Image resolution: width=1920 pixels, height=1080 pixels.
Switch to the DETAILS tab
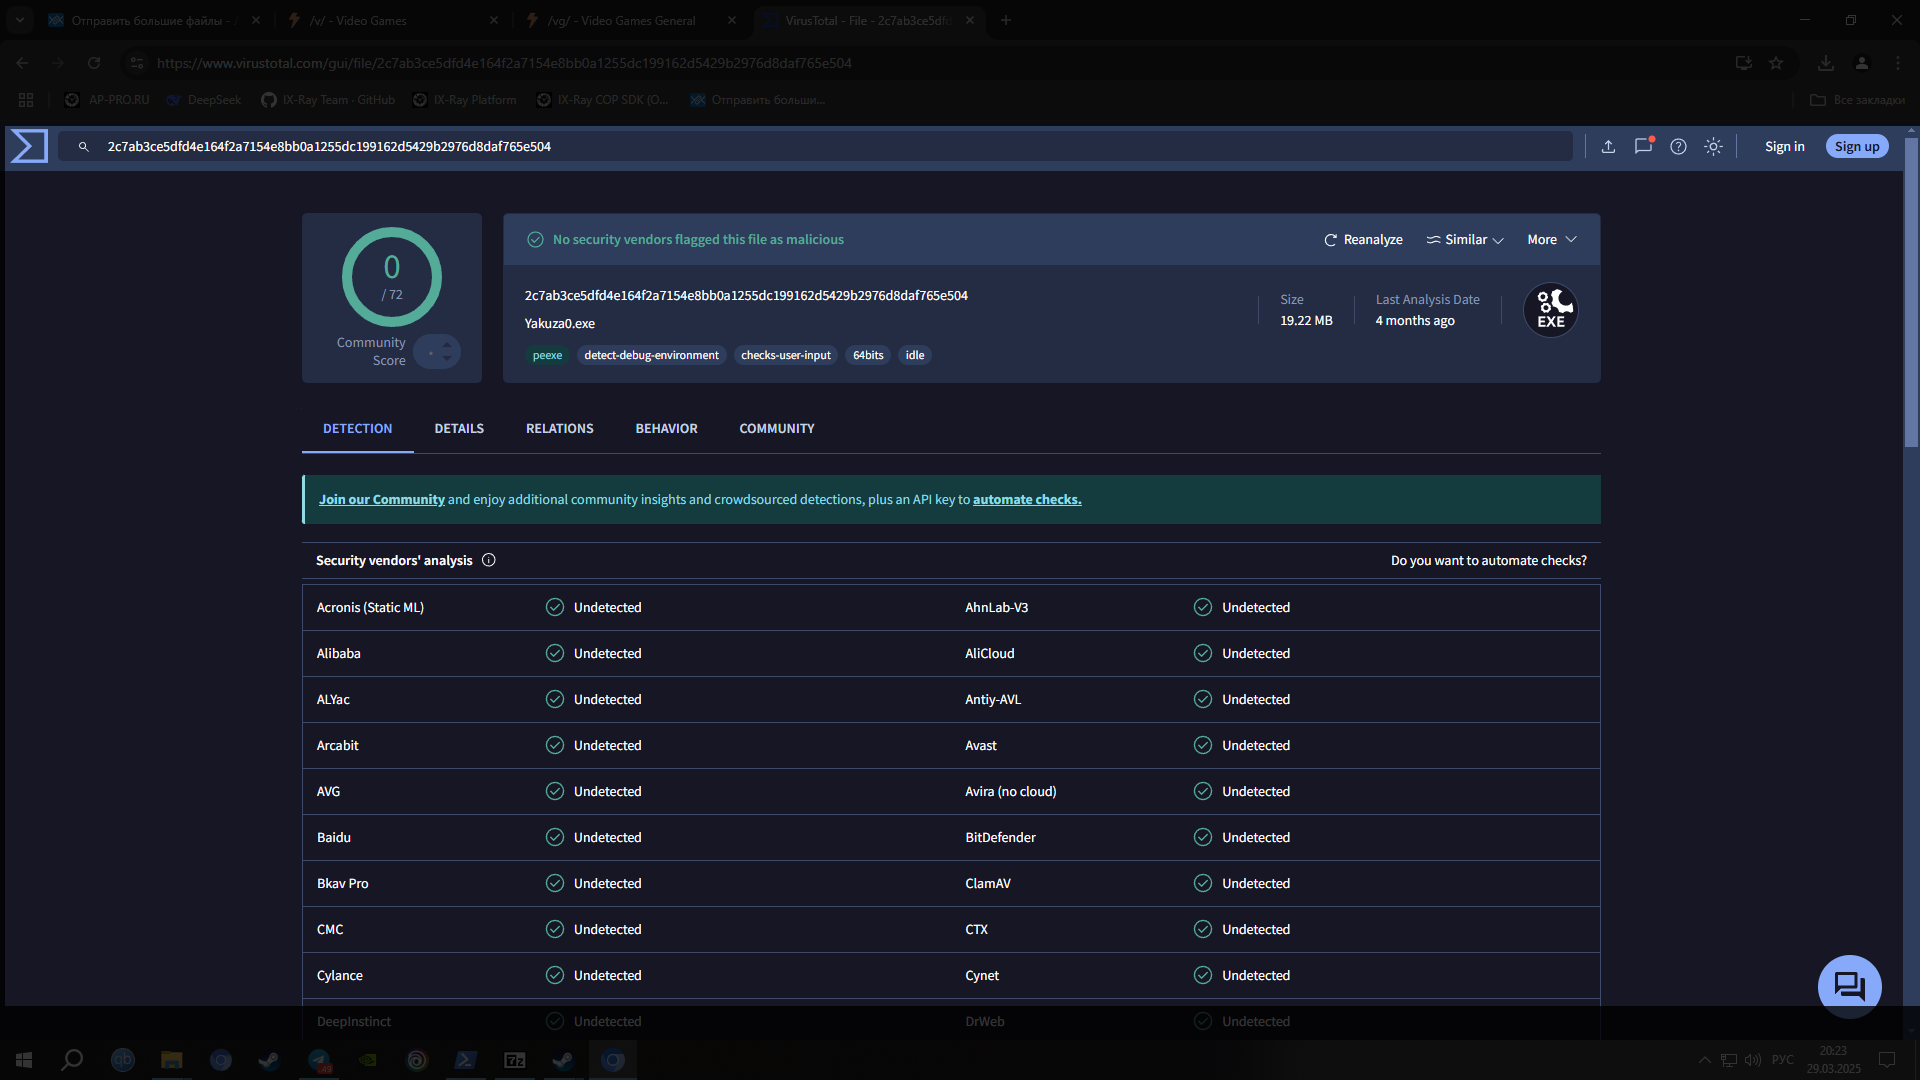click(x=459, y=429)
